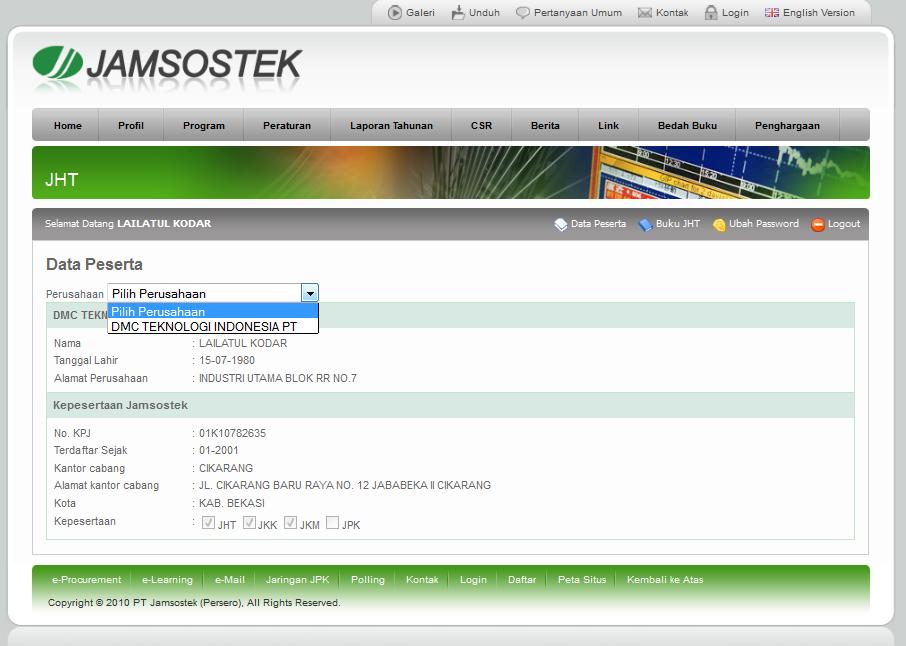Toggle the JKK checkbox
The height and width of the screenshot is (646, 906).
[249, 523]
